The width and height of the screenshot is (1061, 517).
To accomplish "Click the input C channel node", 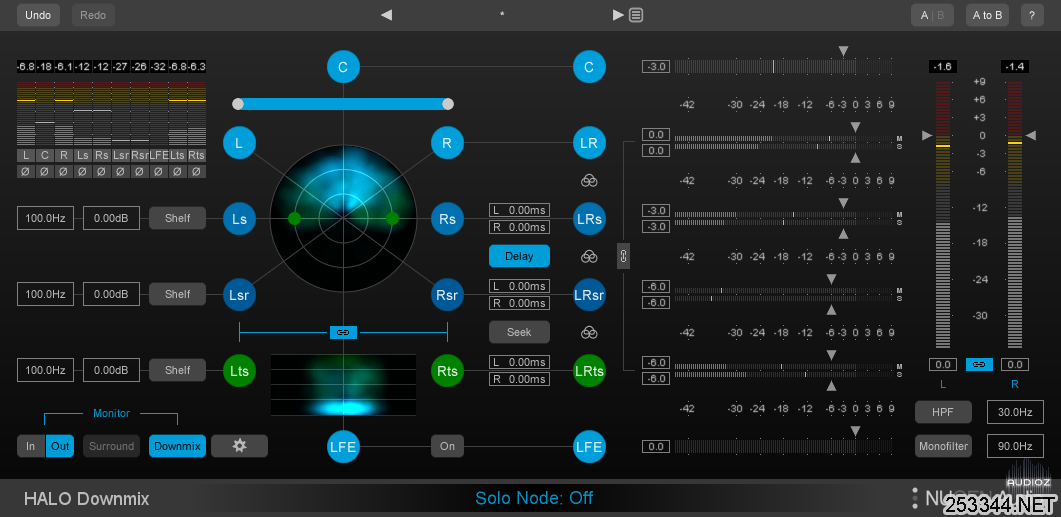I will point(343,67).
